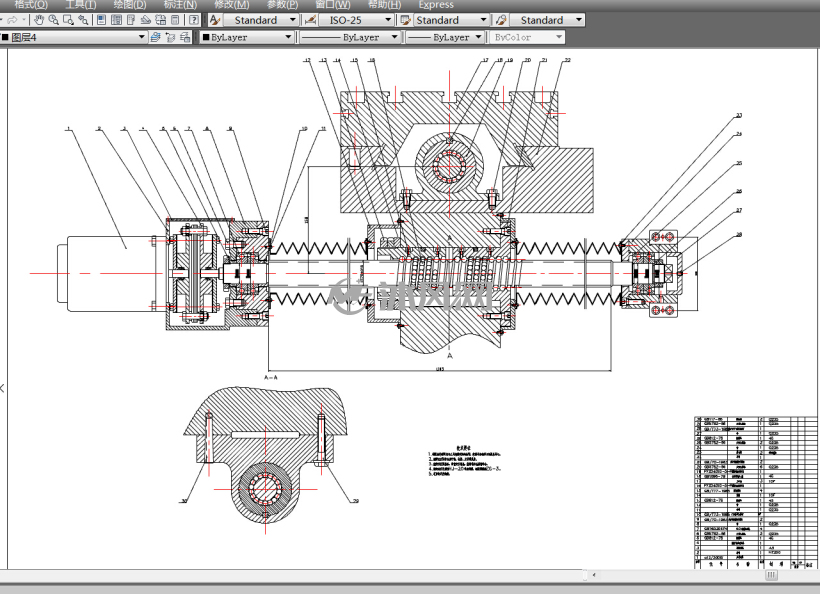Open the ByLayer linetype dropdown
This screenshot has height=594, width=820.
(x=350, y=37)
